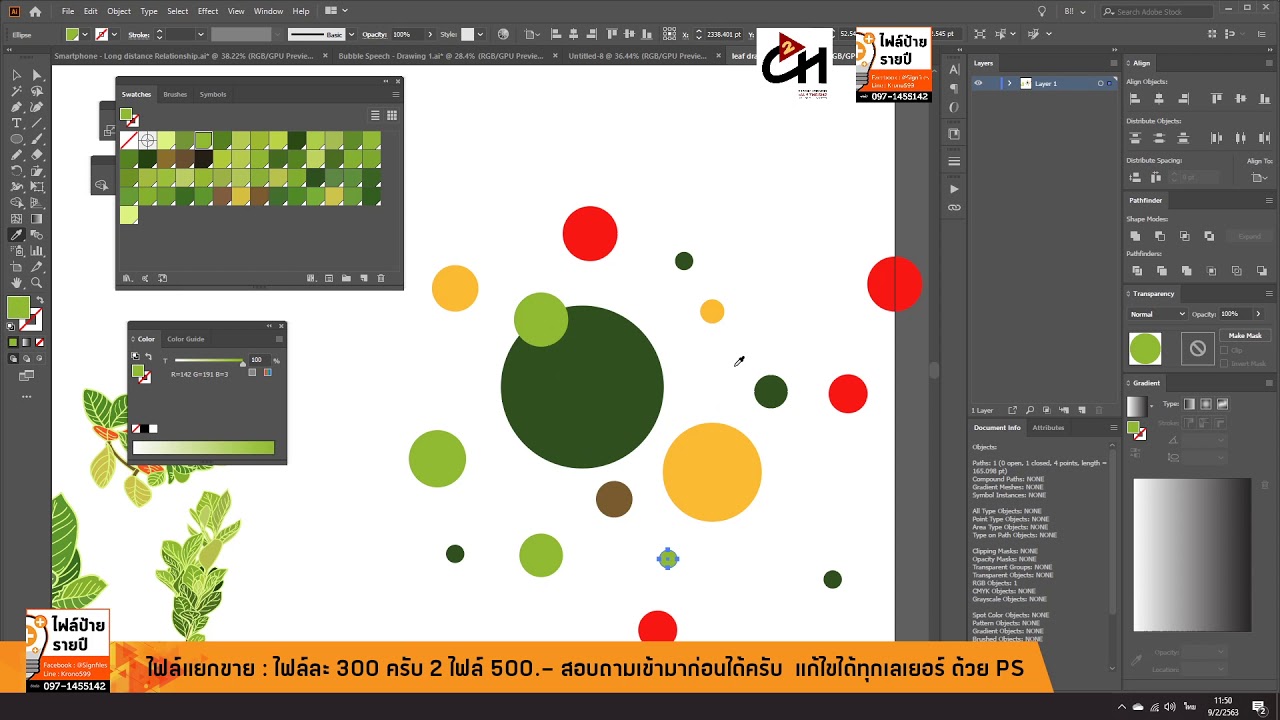The width and height of the screenshot is (1280, 720).
Task: Enable Invert Mask checkbox
Action: 1225,363
